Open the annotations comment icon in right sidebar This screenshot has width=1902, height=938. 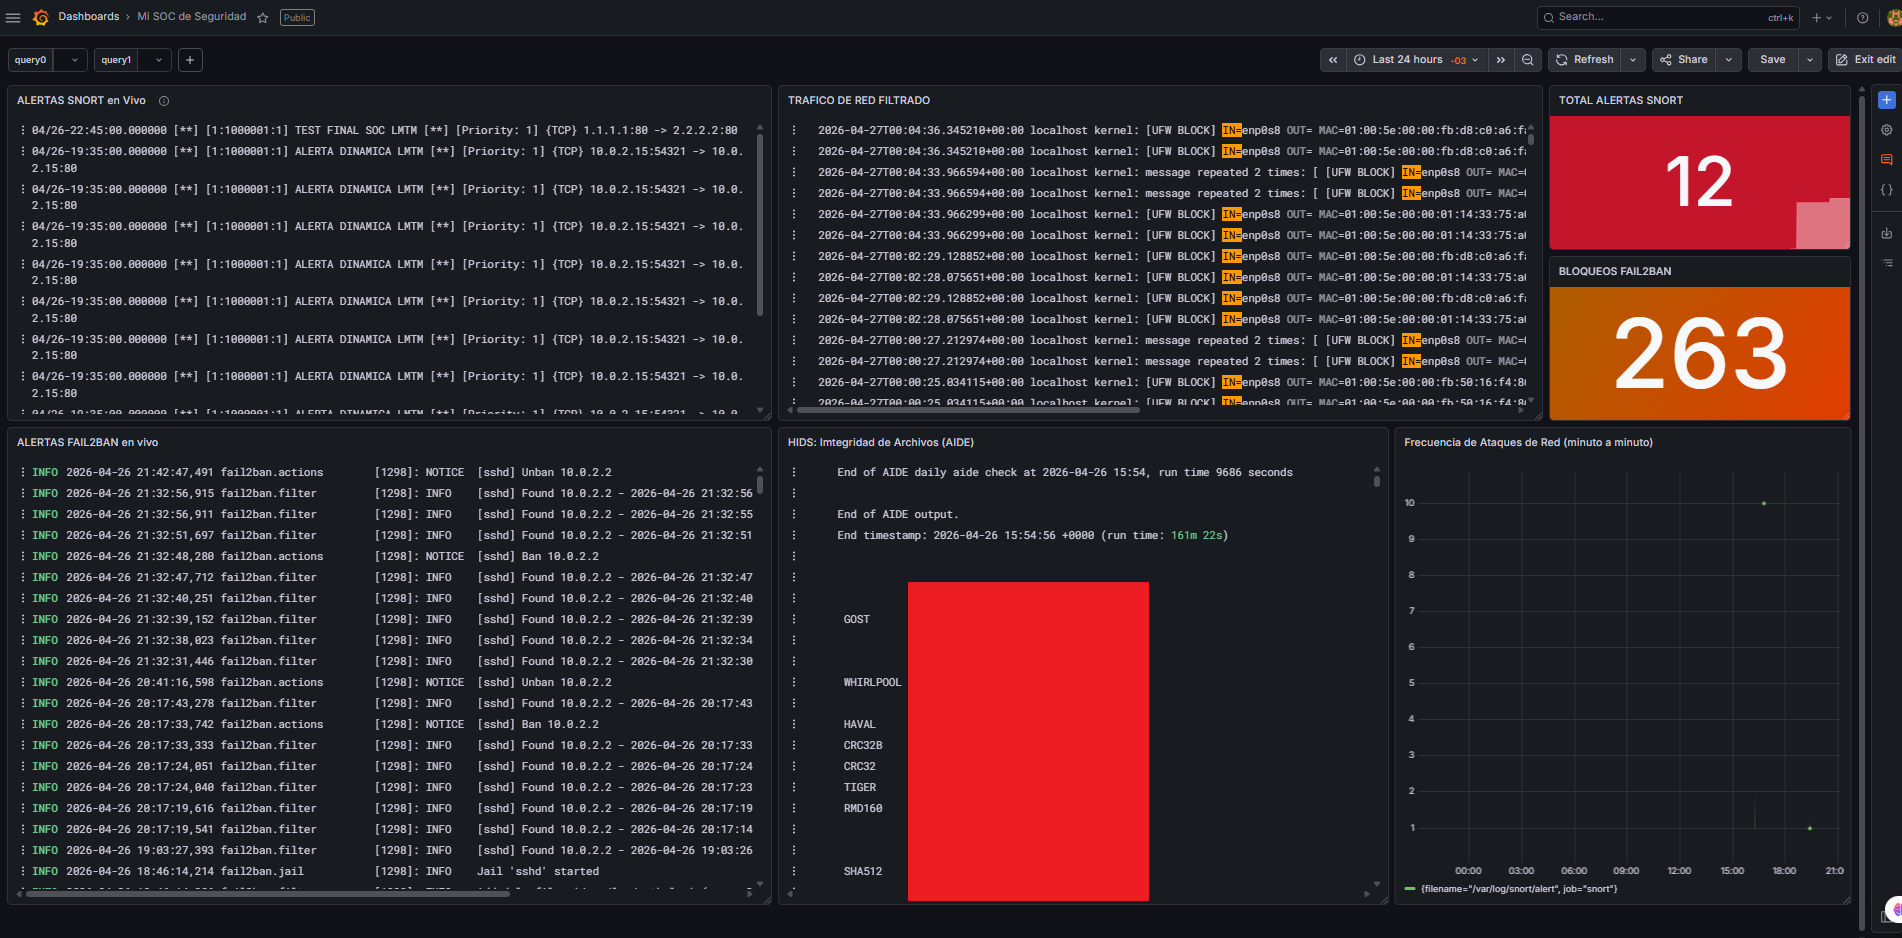point(1887,159)
